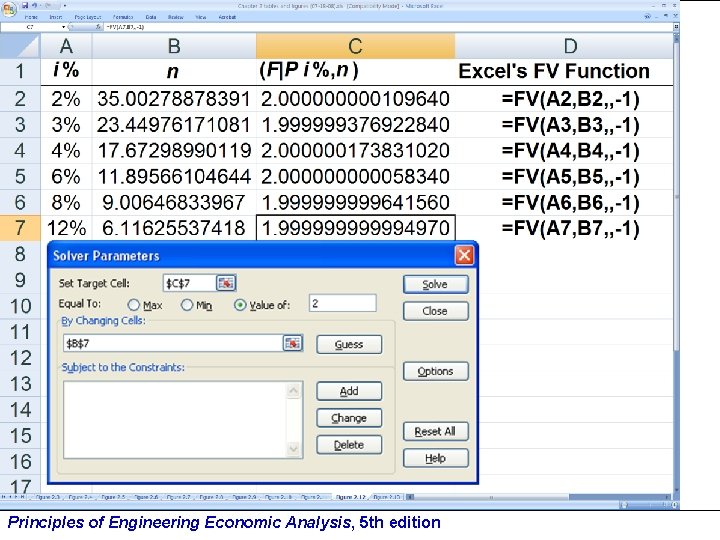This screenshot has width=720, height=540.
Task: Open the Office button menu
Action: [x=9, y=8]
